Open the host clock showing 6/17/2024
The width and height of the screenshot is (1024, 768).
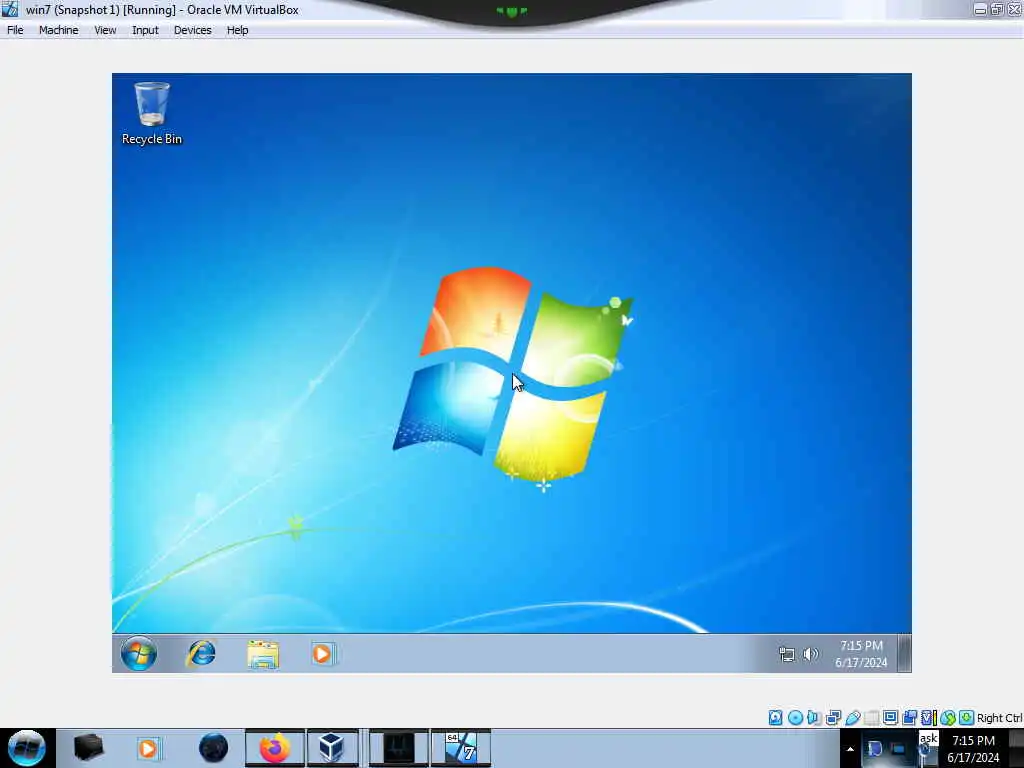(x=973, y=748)
